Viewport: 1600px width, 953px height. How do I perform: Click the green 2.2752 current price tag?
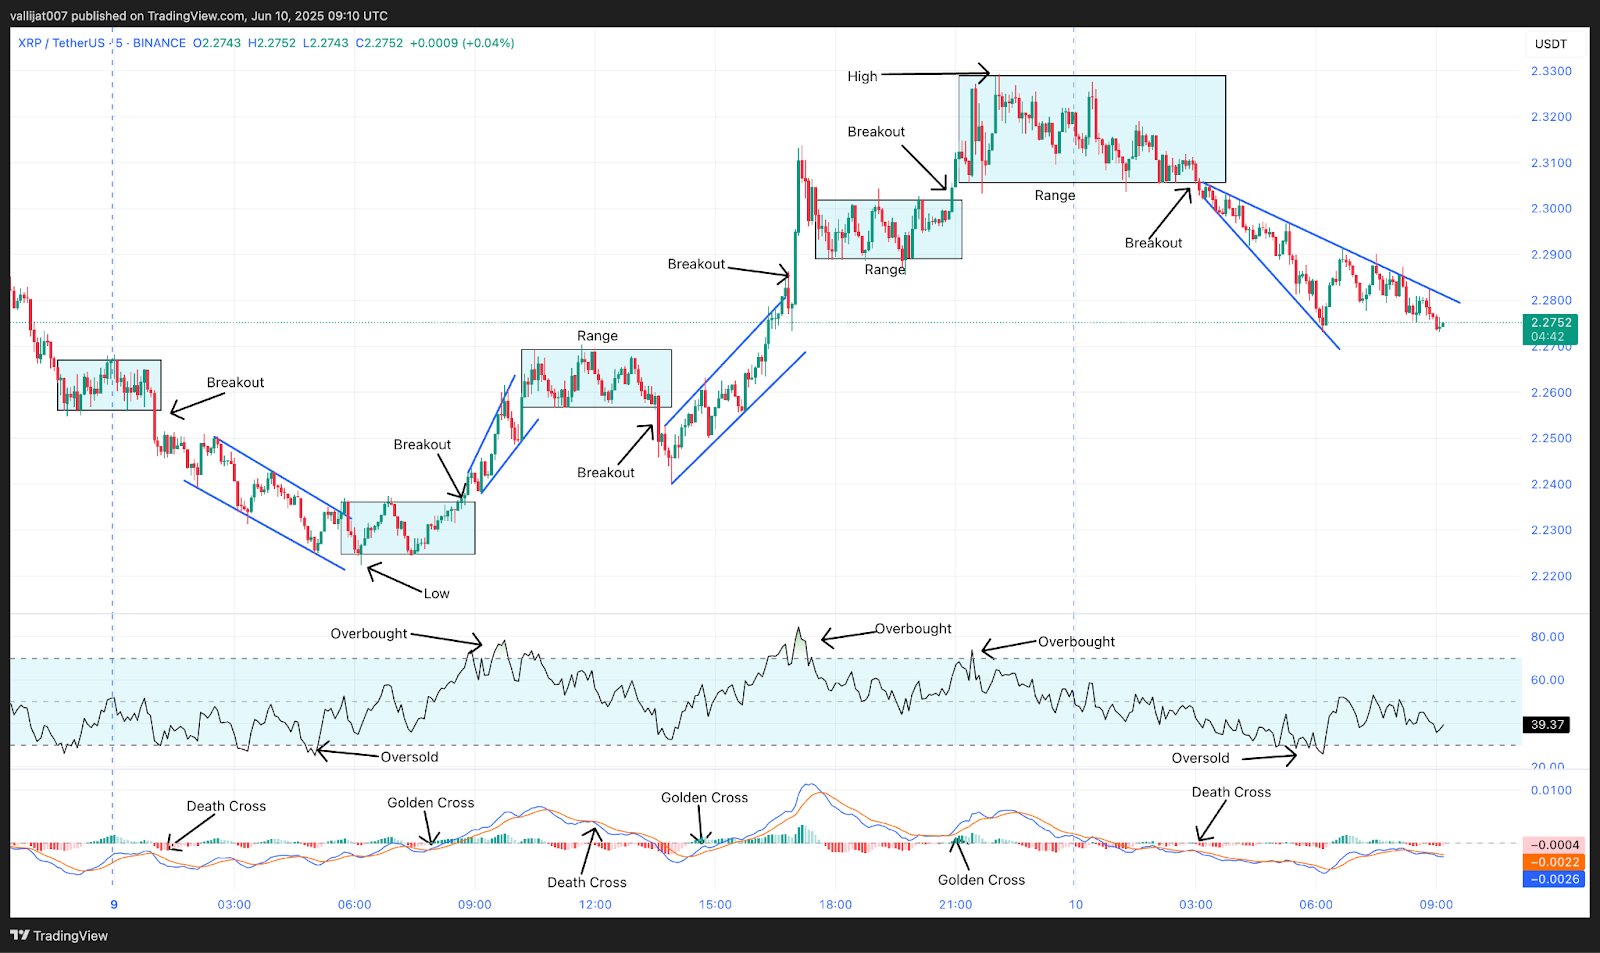click(x=1550, y=329)
